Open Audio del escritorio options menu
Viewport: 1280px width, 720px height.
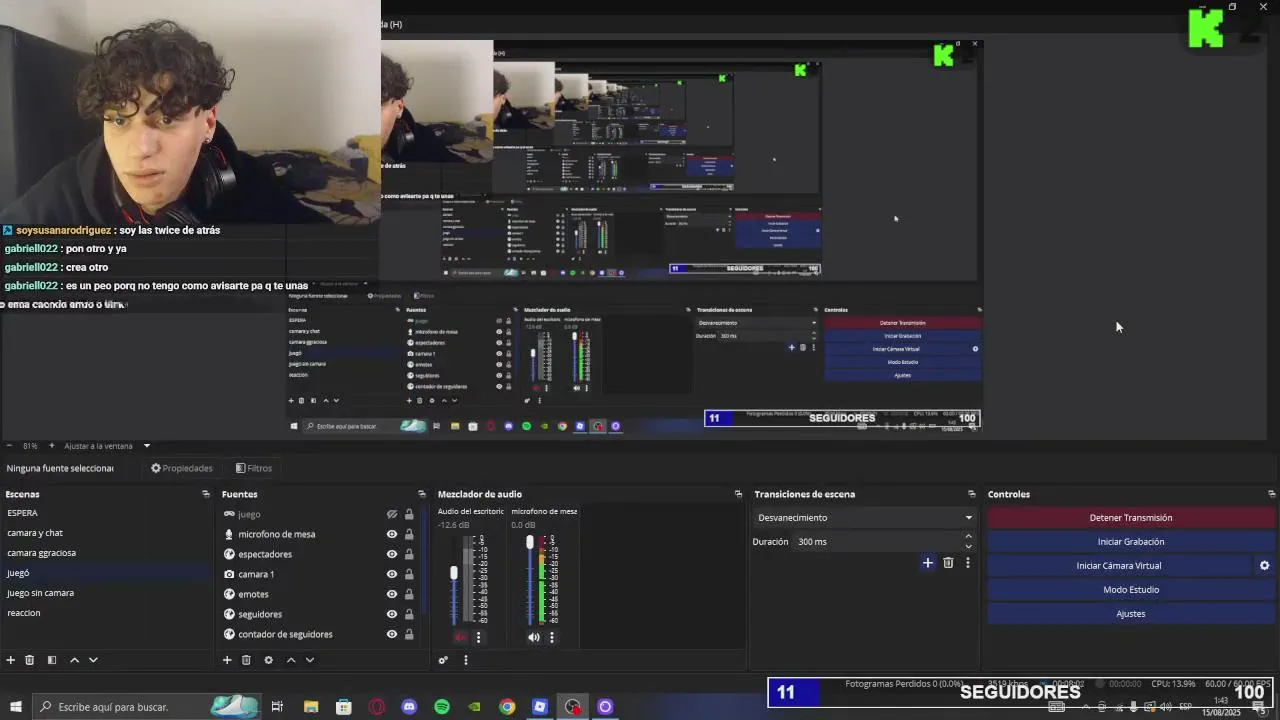coord(478,637)
